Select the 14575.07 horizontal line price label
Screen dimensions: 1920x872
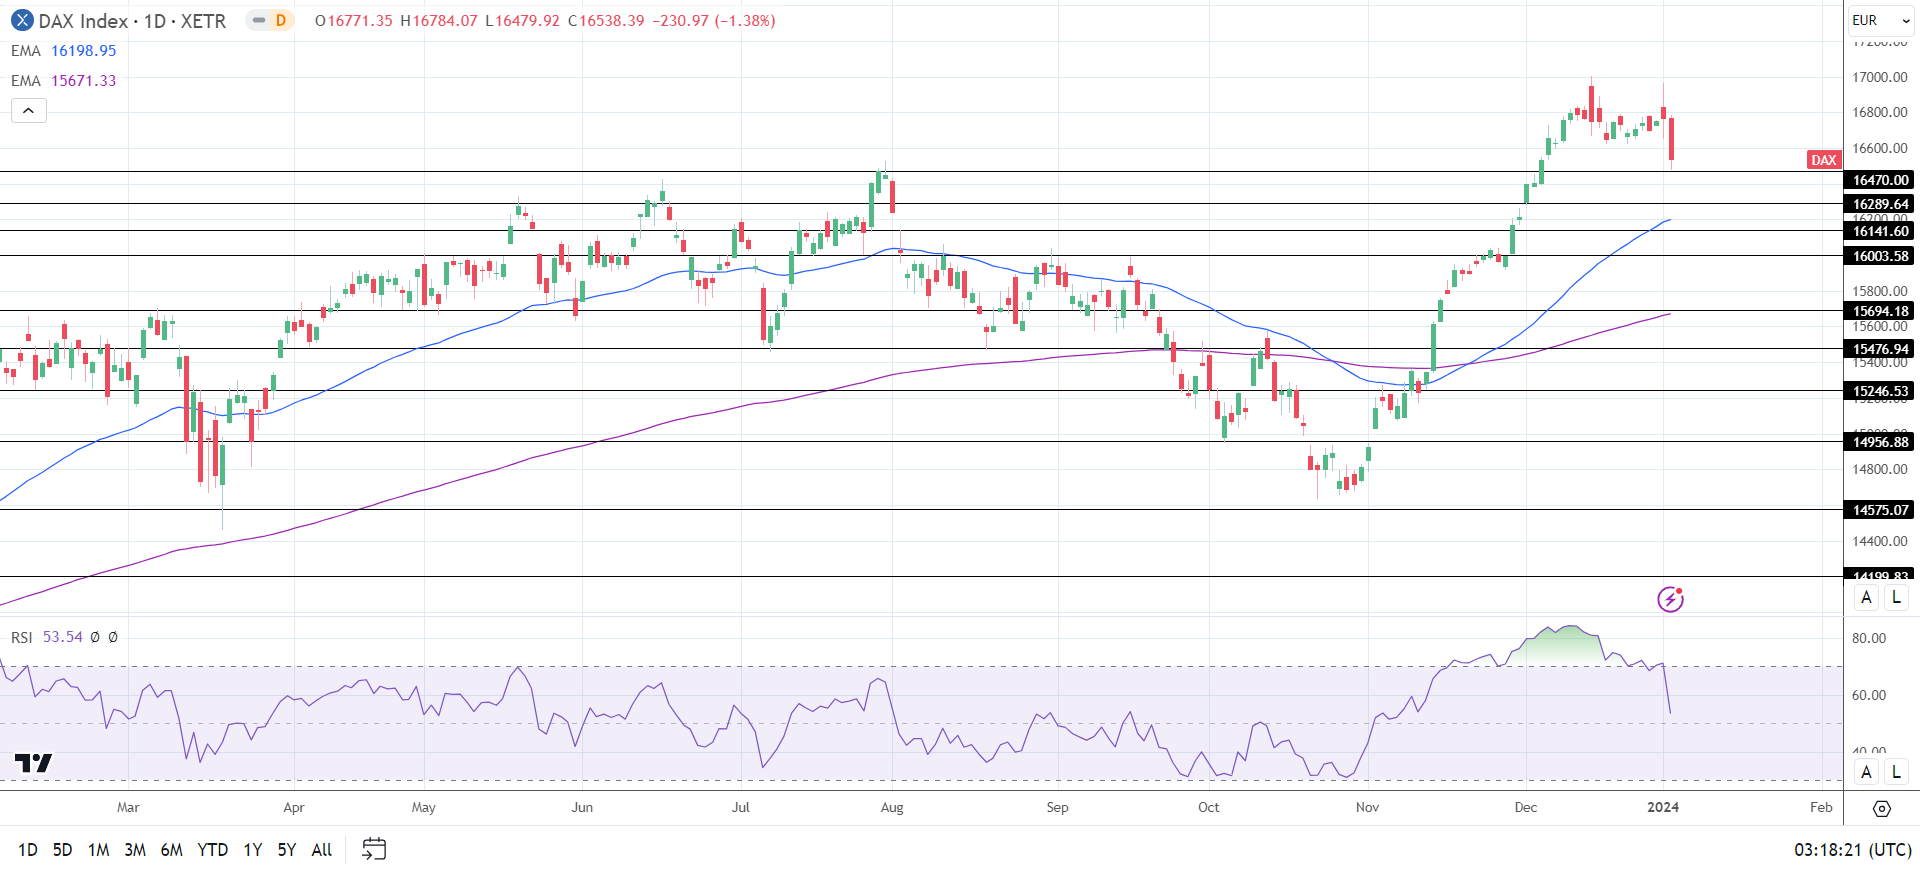1879,510
